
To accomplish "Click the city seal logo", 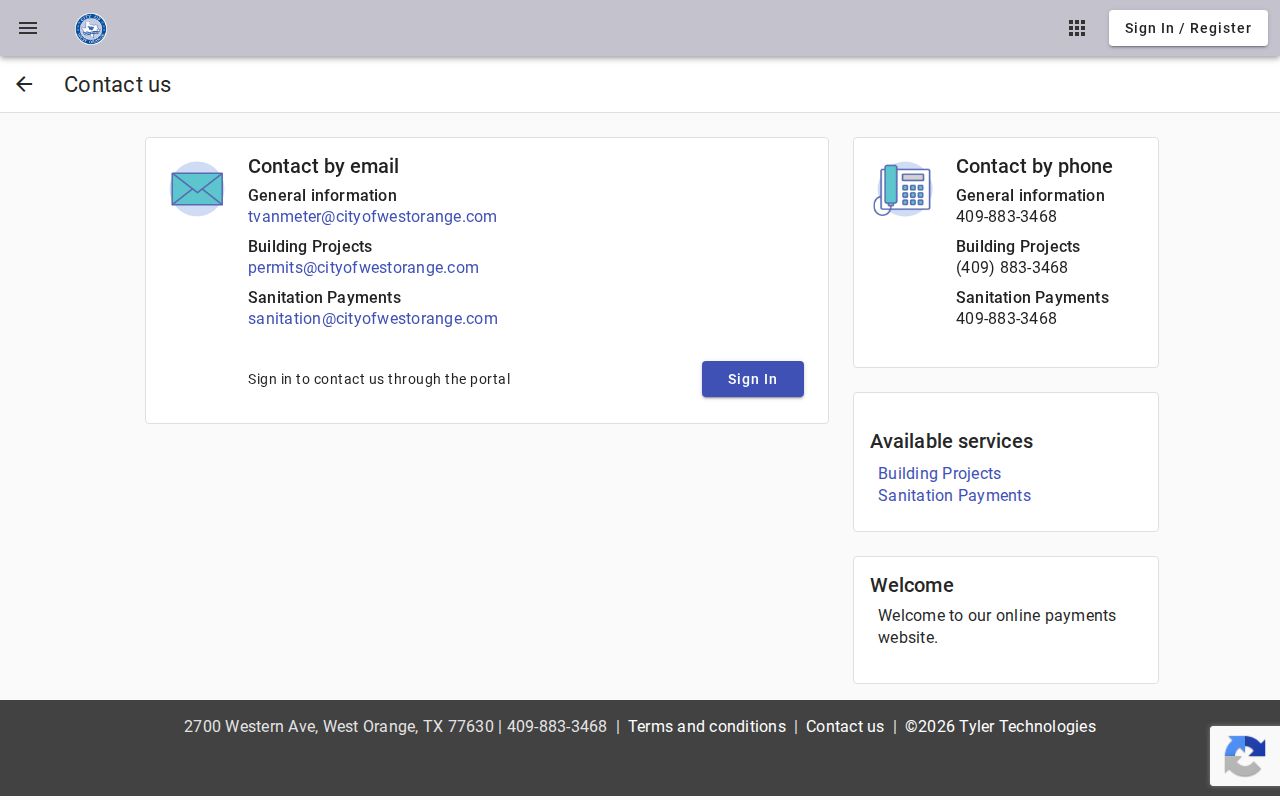I will 91,29.
